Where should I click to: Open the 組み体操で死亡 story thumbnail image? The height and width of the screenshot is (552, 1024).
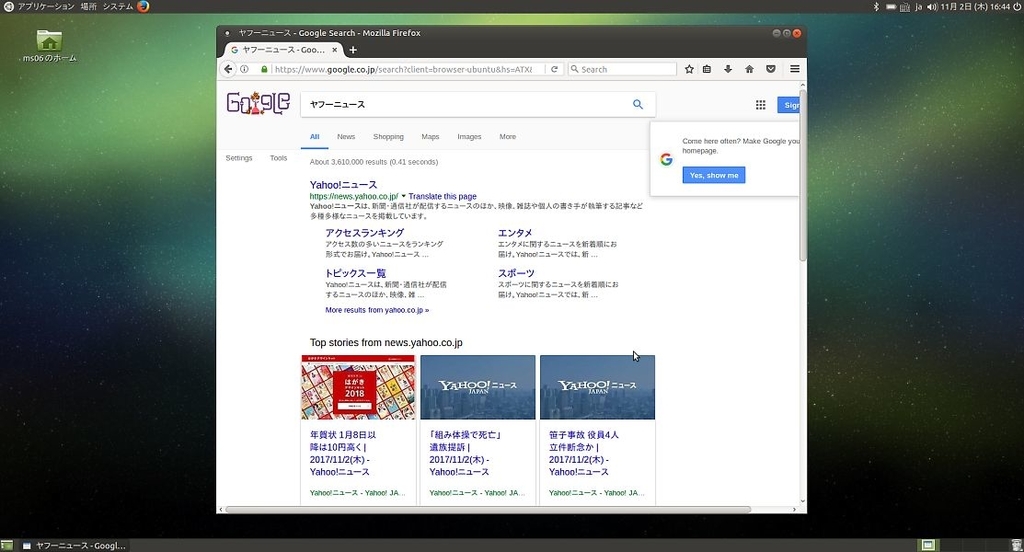coord(477,387)
